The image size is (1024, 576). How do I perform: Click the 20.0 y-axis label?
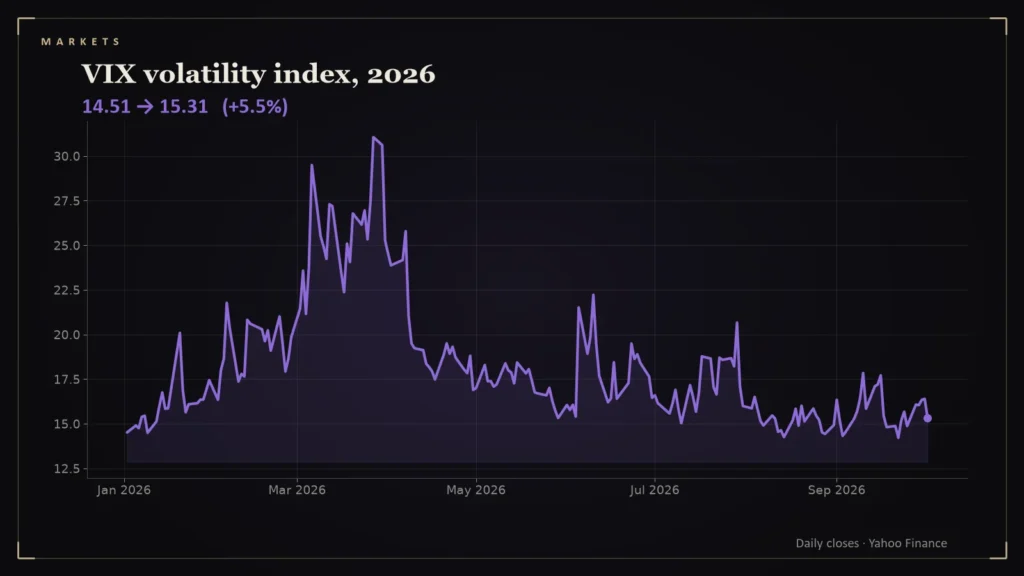tap(67, 335)
